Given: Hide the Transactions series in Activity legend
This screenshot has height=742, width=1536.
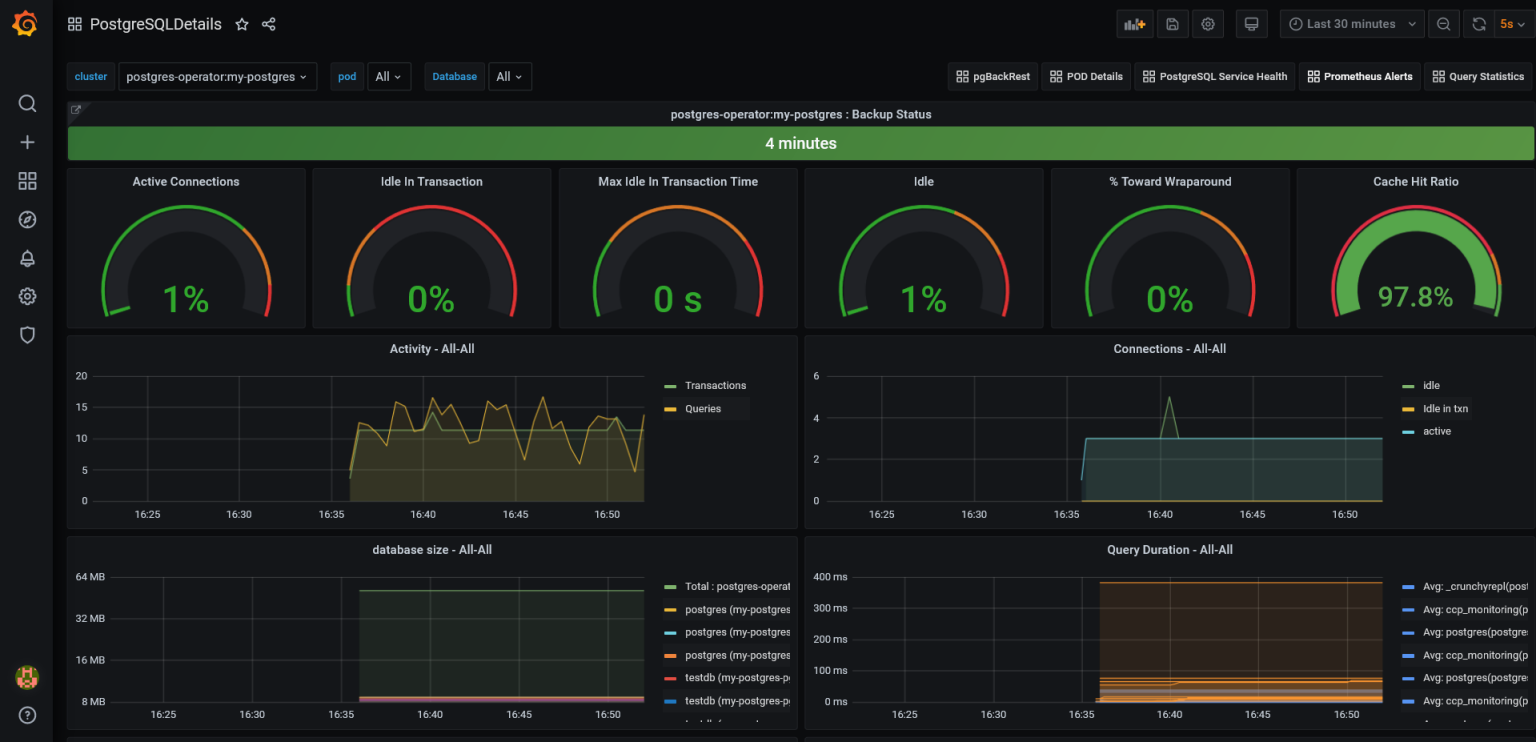Looking at the screenshot, I should (x=716, y=385).
